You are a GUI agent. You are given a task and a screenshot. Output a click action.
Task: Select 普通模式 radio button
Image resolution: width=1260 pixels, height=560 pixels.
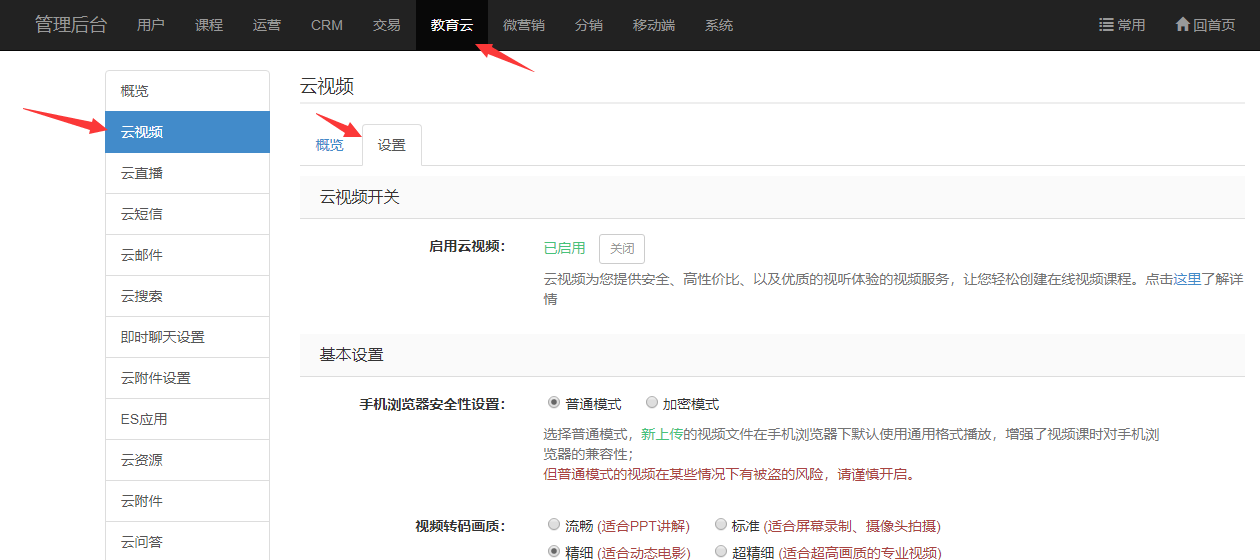[554, 403]
